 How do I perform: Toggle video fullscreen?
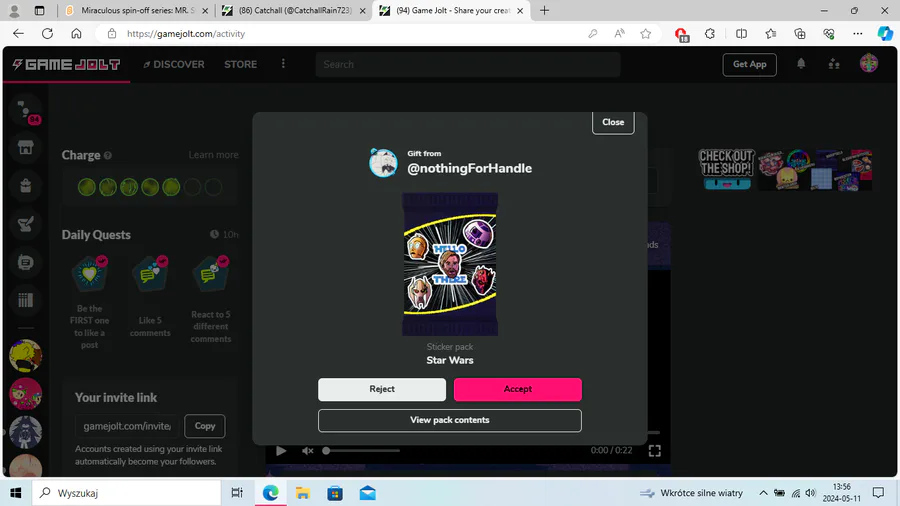[x=654, y=451]
